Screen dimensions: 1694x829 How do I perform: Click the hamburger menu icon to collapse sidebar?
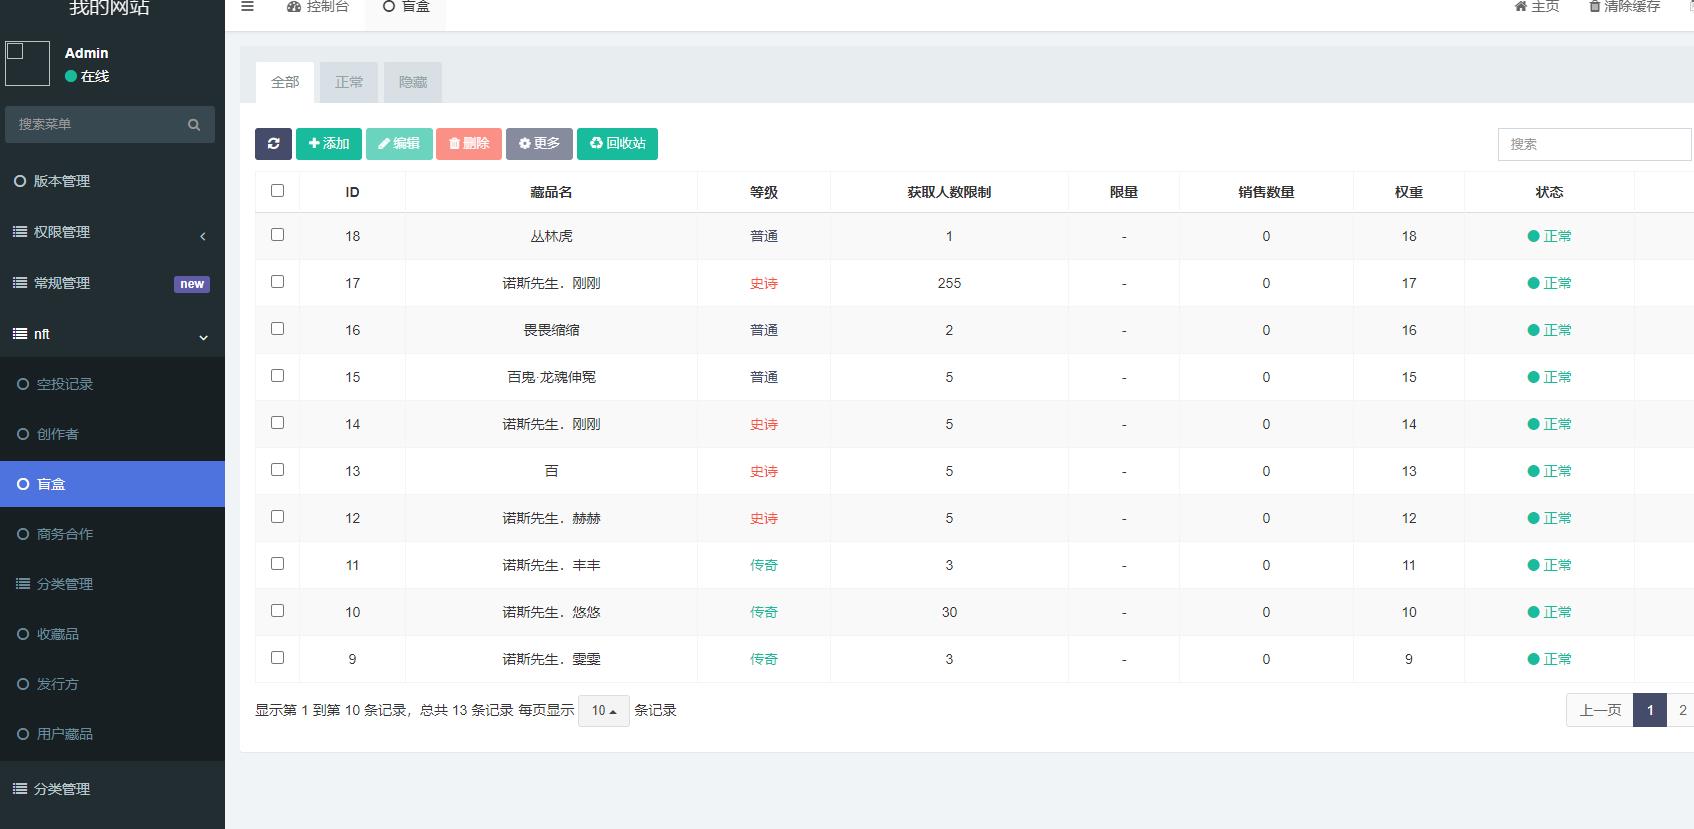point(248,7)
